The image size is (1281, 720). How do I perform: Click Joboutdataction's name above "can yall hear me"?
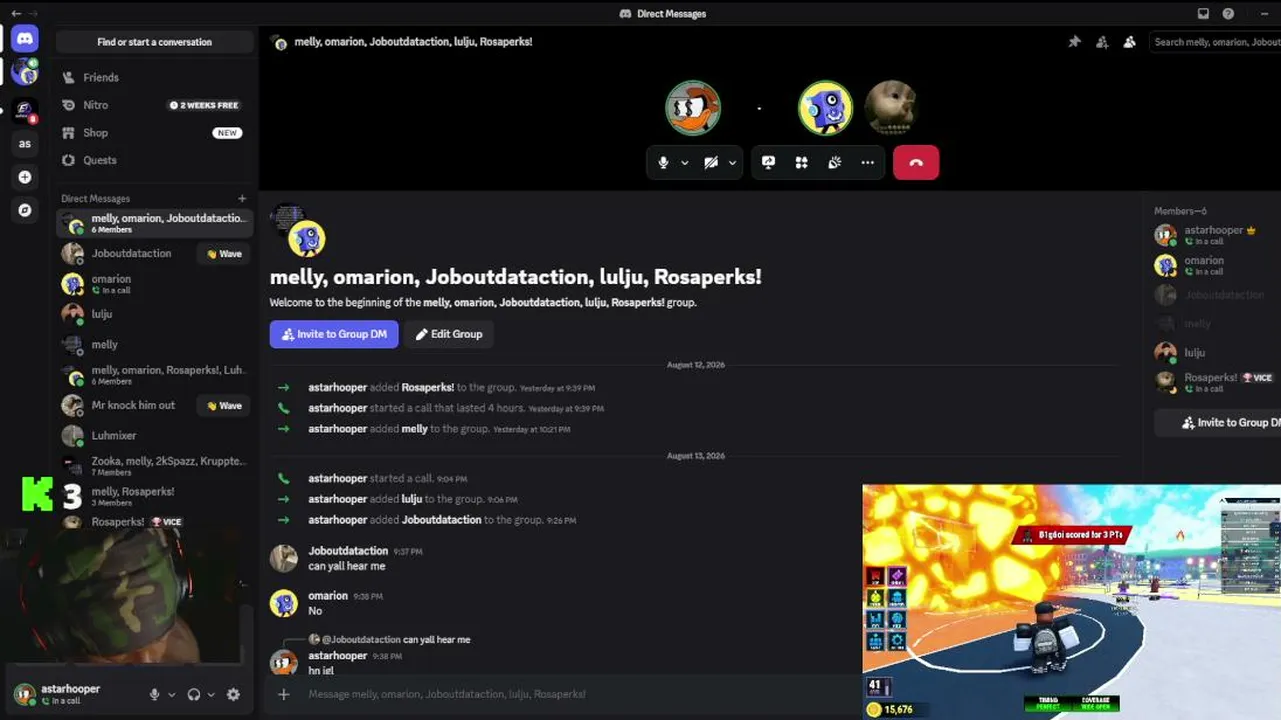pyautogui.click(x=348, y=551)
